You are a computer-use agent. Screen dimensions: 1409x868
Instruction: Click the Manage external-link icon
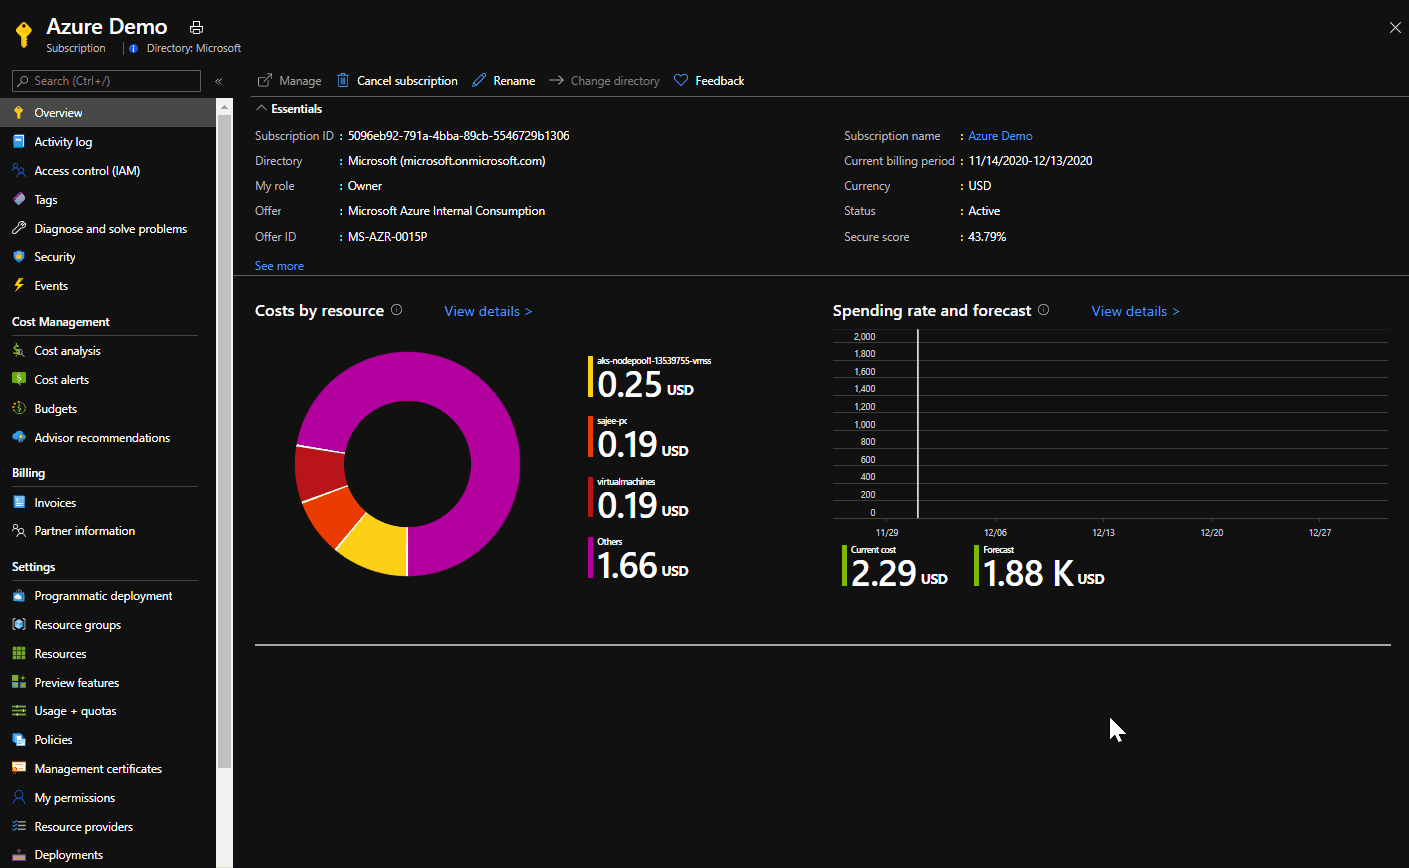[265, 80]
